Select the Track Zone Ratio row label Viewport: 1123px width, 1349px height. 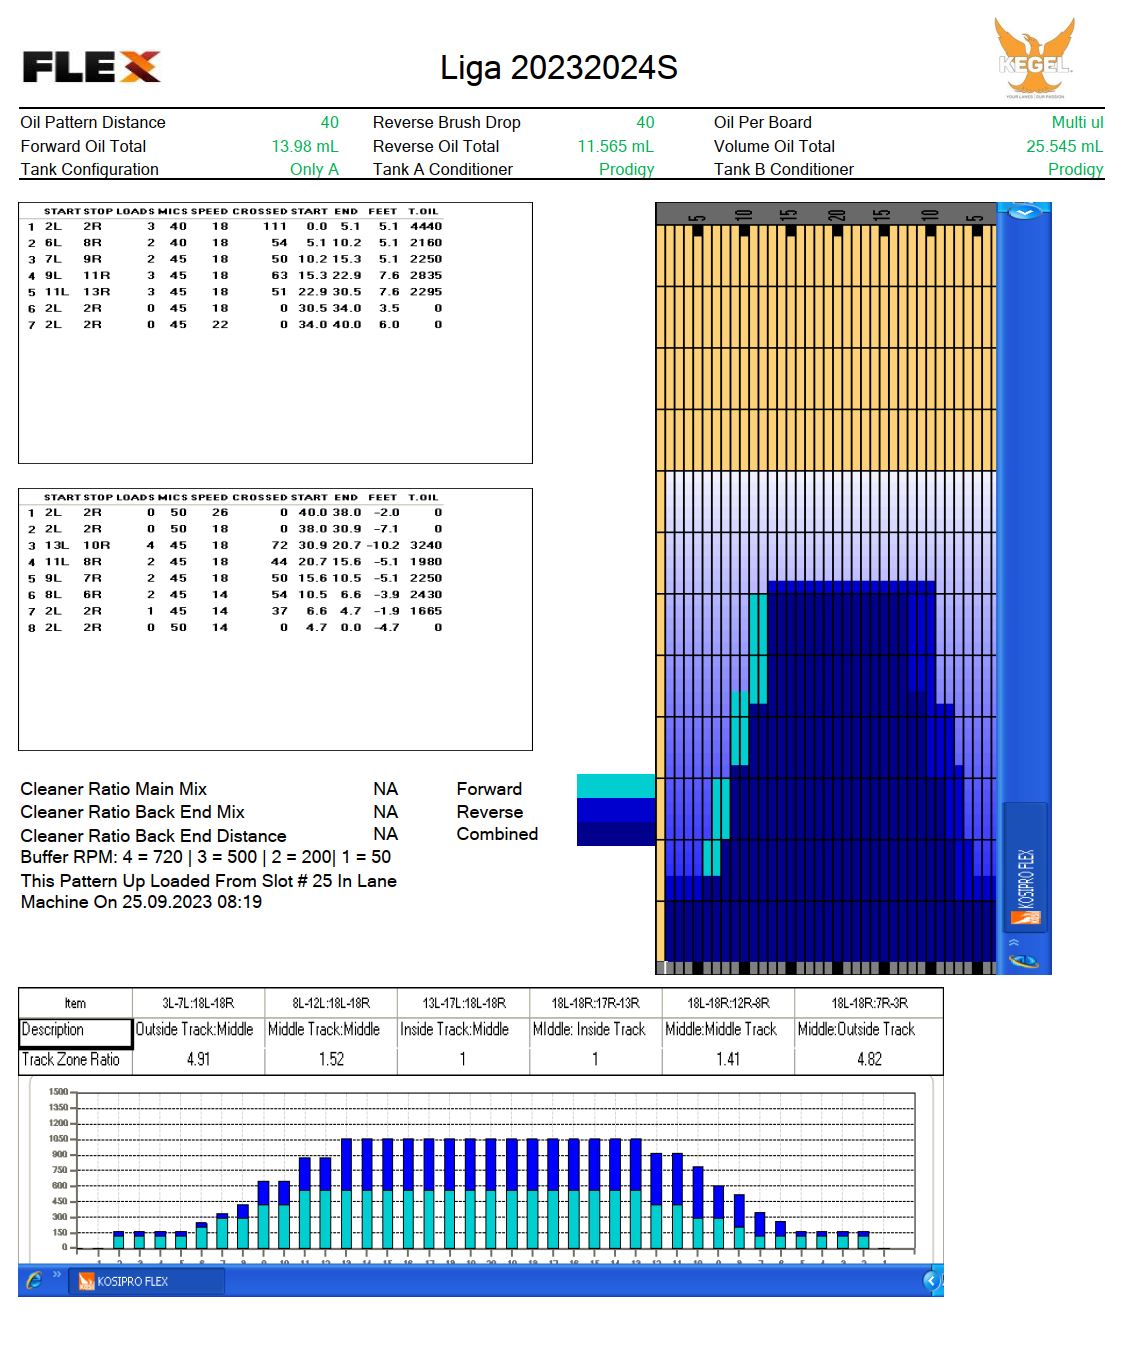[x=75, y=1060]
